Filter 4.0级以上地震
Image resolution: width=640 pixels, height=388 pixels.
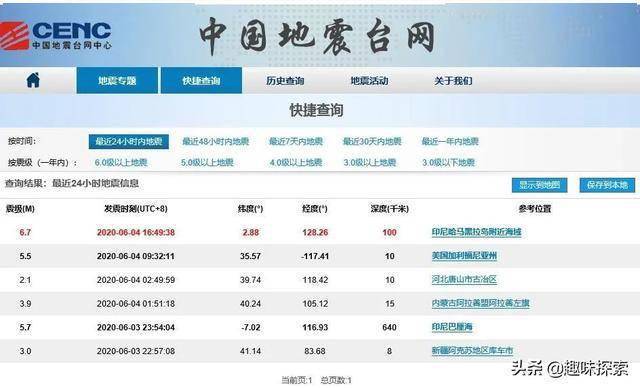click(296, 162)
